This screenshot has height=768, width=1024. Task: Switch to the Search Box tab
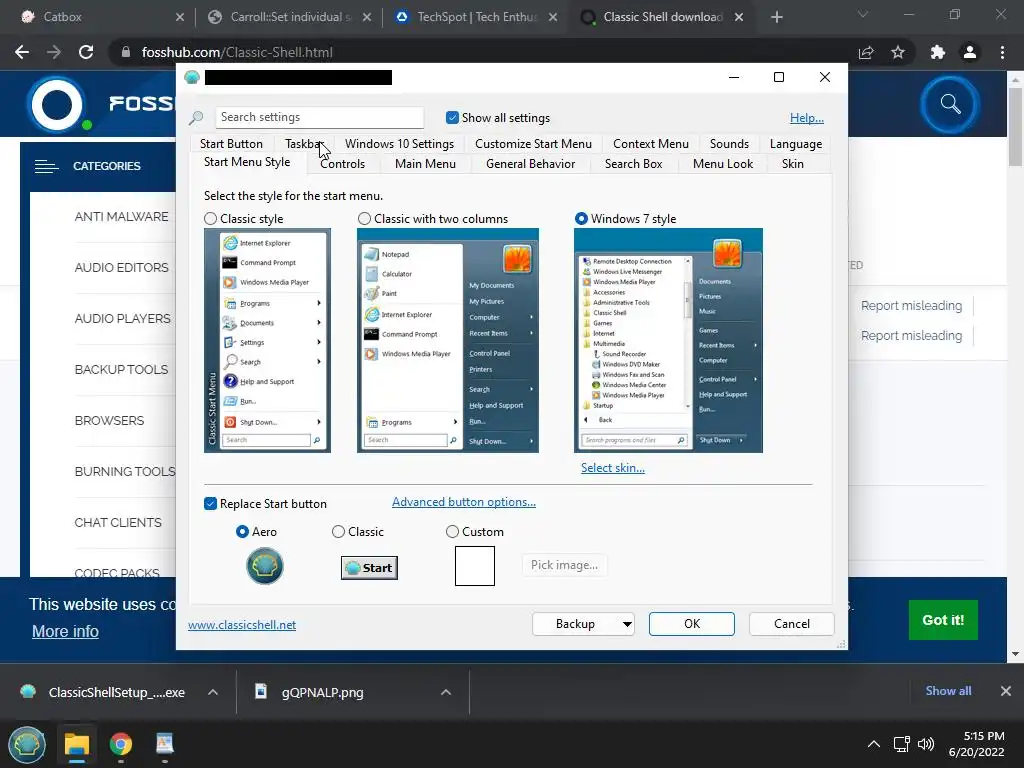coord(633,164)
